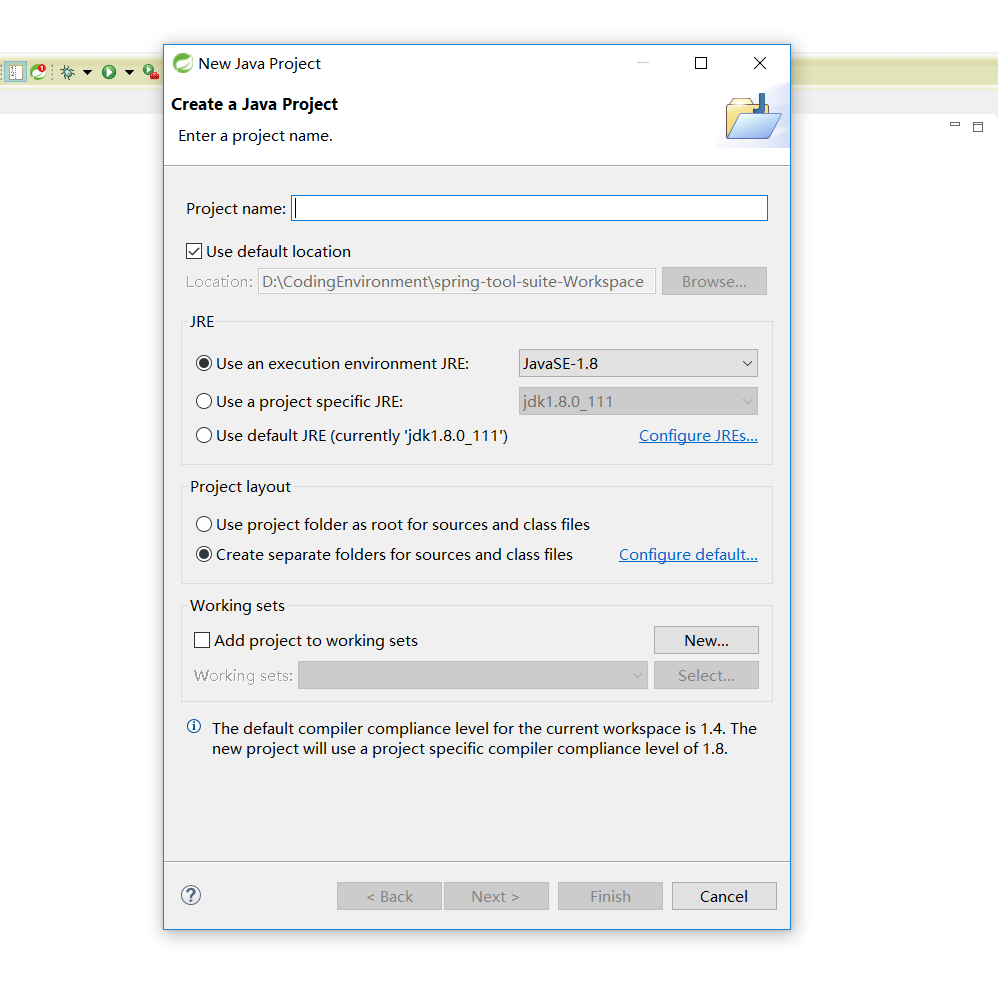Minimize the editor area panel
This screenshot has height=983, width=998.
point(954,125)
